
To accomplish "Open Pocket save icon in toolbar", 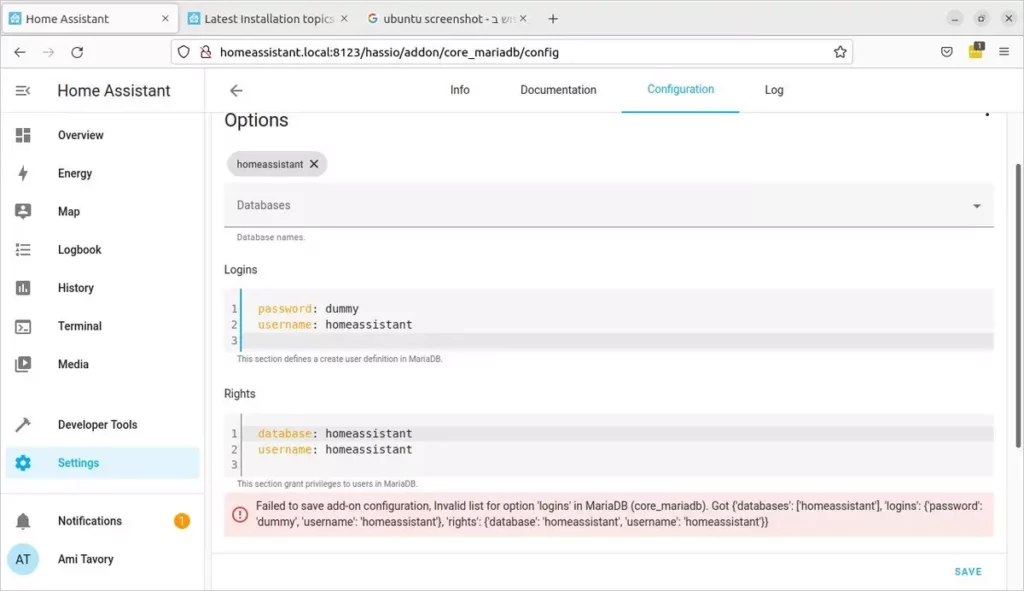I will click(x=946, y=52).
